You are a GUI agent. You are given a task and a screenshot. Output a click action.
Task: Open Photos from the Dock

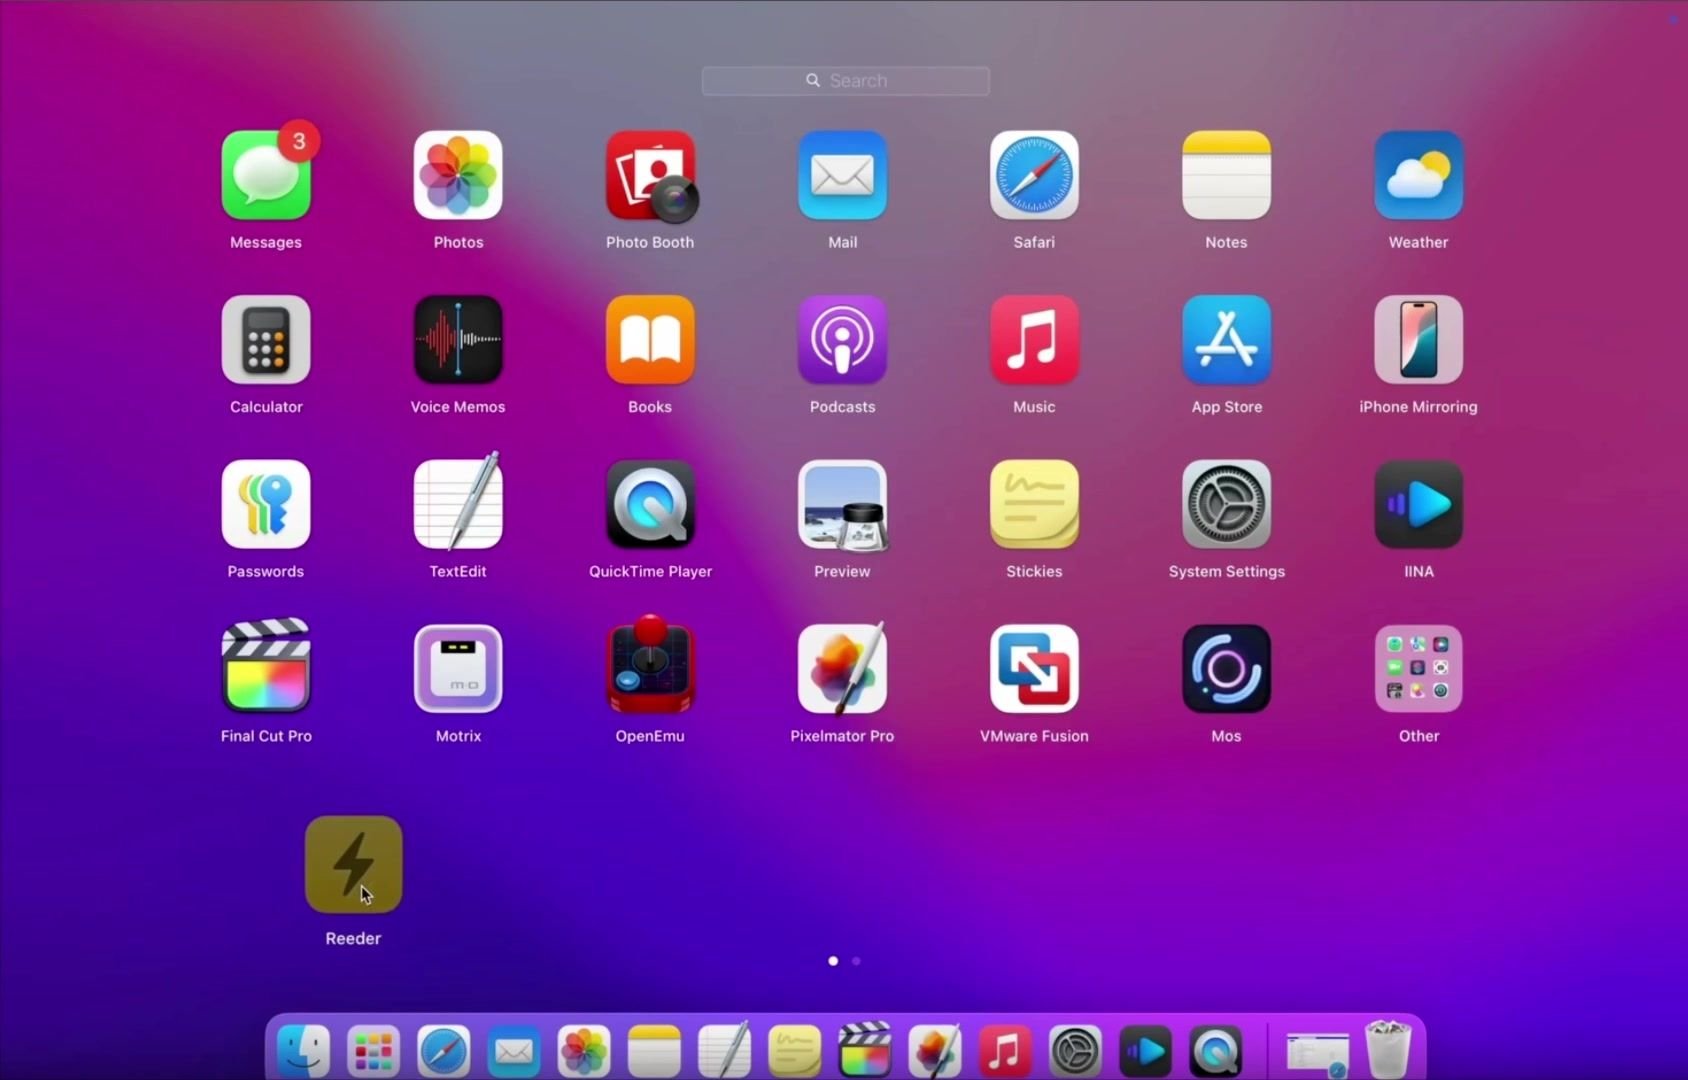[x=584, y=1051]
